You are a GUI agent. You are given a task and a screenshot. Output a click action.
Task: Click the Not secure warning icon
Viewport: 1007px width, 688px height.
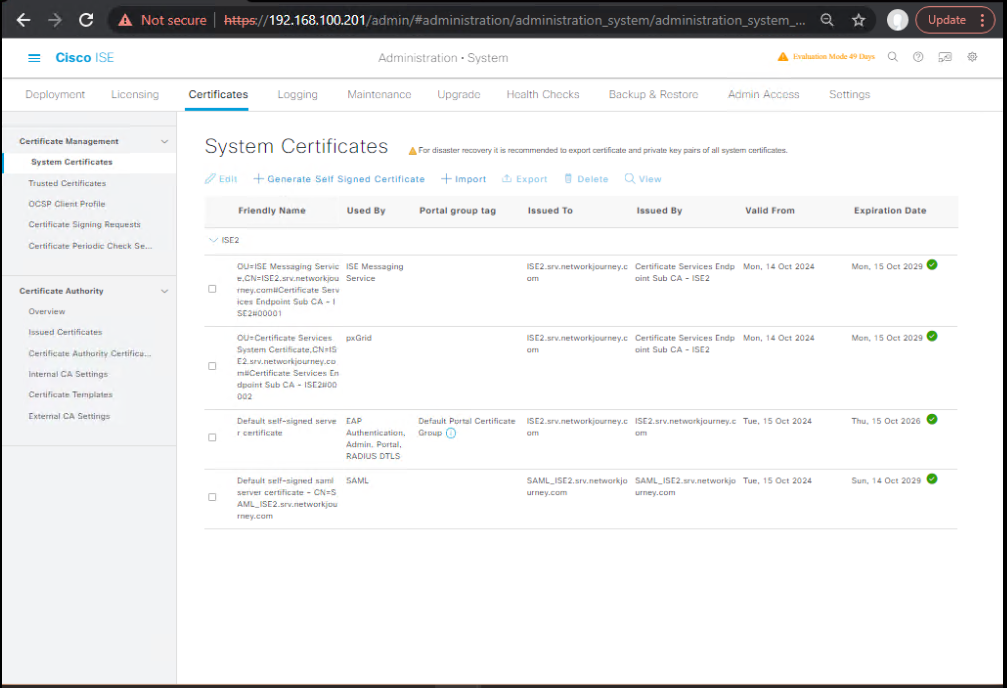[125, 21]
